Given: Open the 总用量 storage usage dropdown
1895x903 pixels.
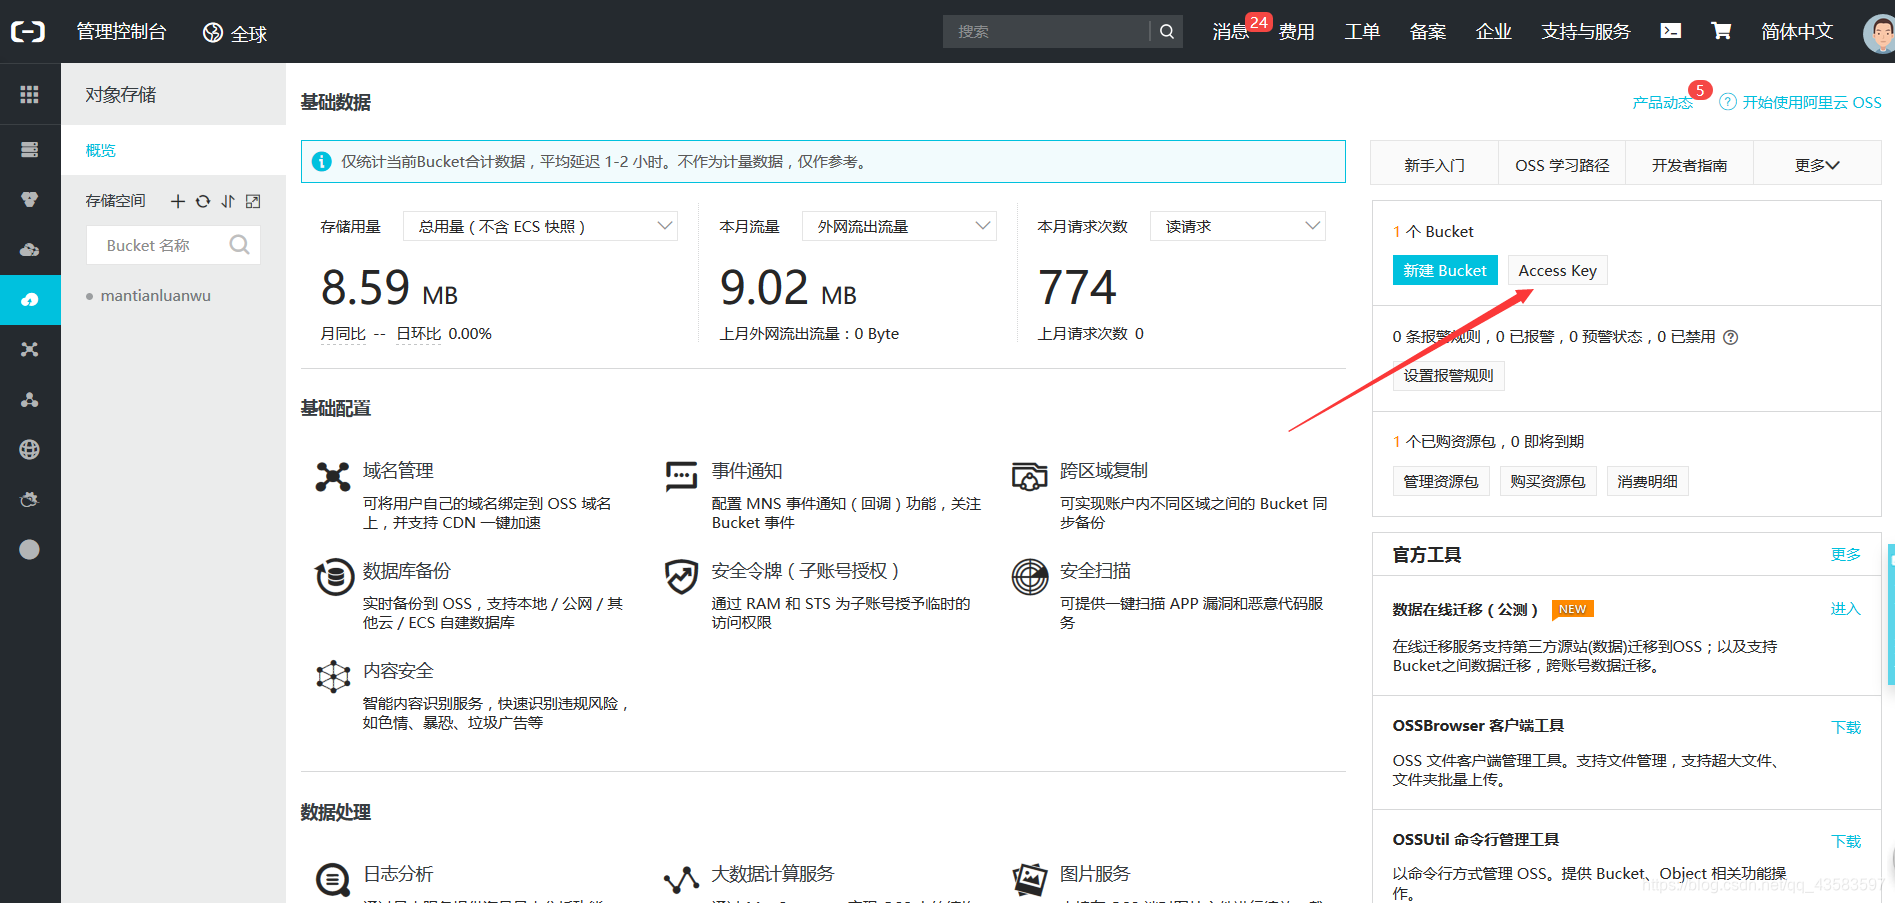Looking at the screenshot, I should click(540, 226).
